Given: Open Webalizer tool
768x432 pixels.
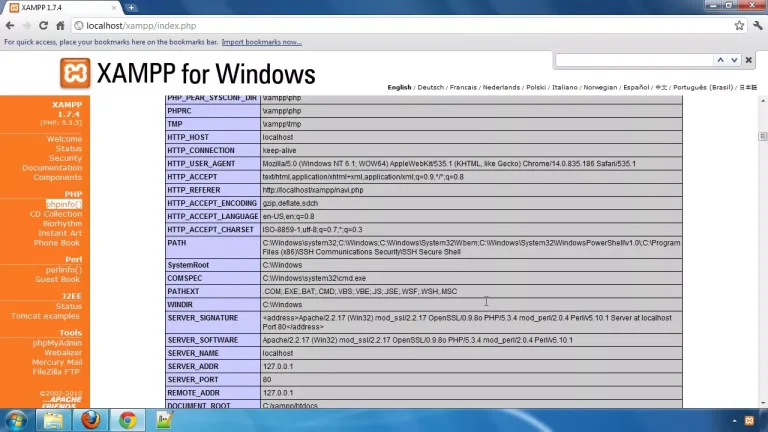Looking at the screenshot, I should pos(63,353).
